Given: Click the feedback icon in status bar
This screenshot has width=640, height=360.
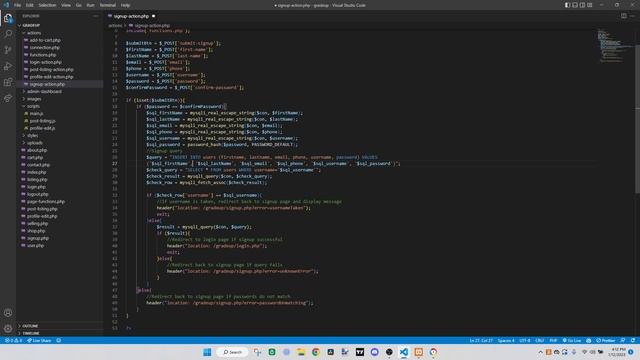Looking at the screenshot, I should pyautogui.click(x=623, y=340).
